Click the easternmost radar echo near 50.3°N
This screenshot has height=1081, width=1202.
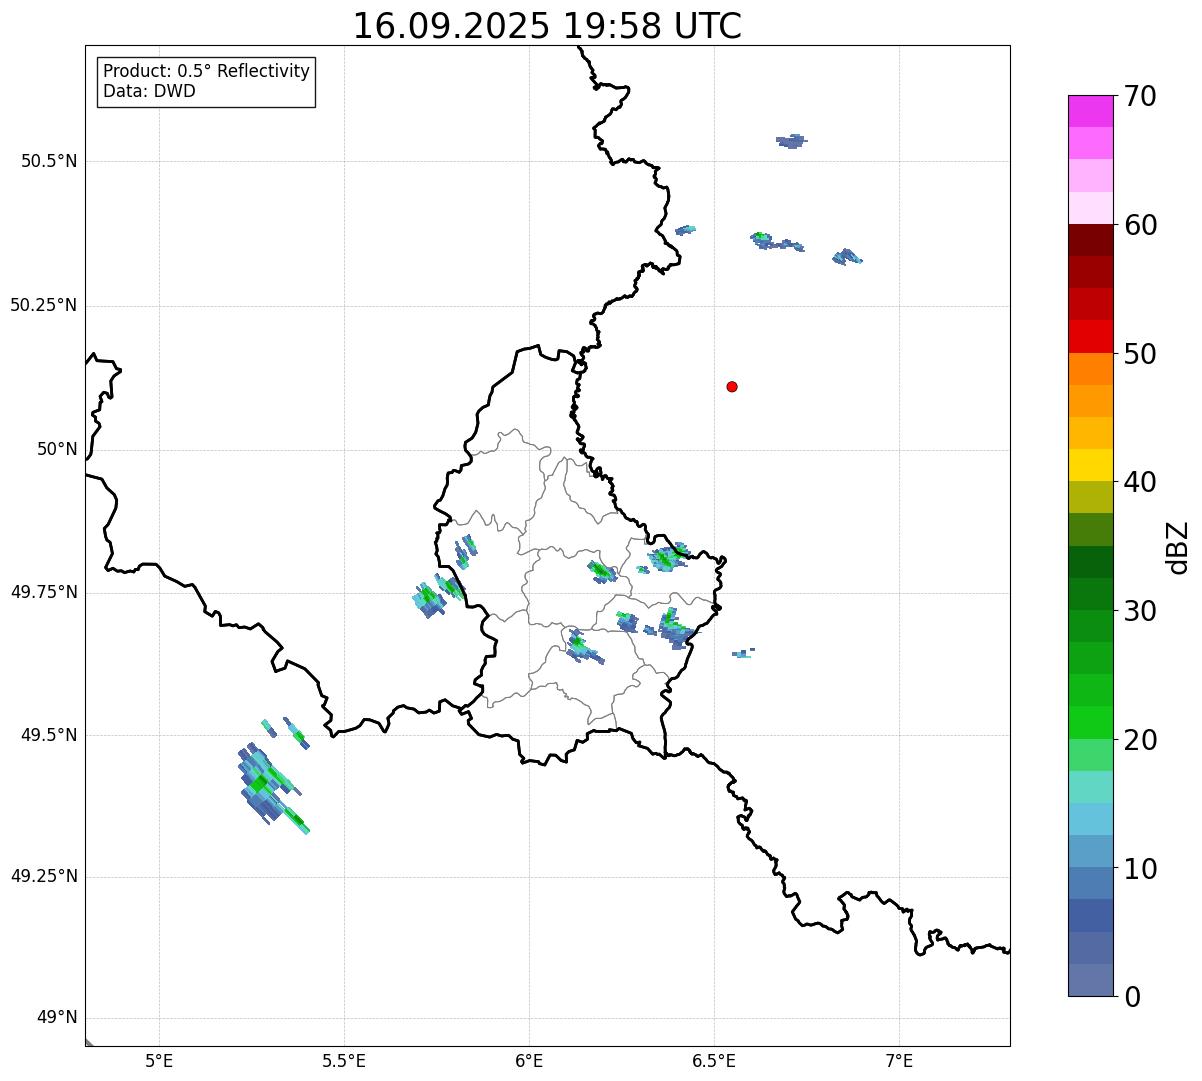pos(847,257)
